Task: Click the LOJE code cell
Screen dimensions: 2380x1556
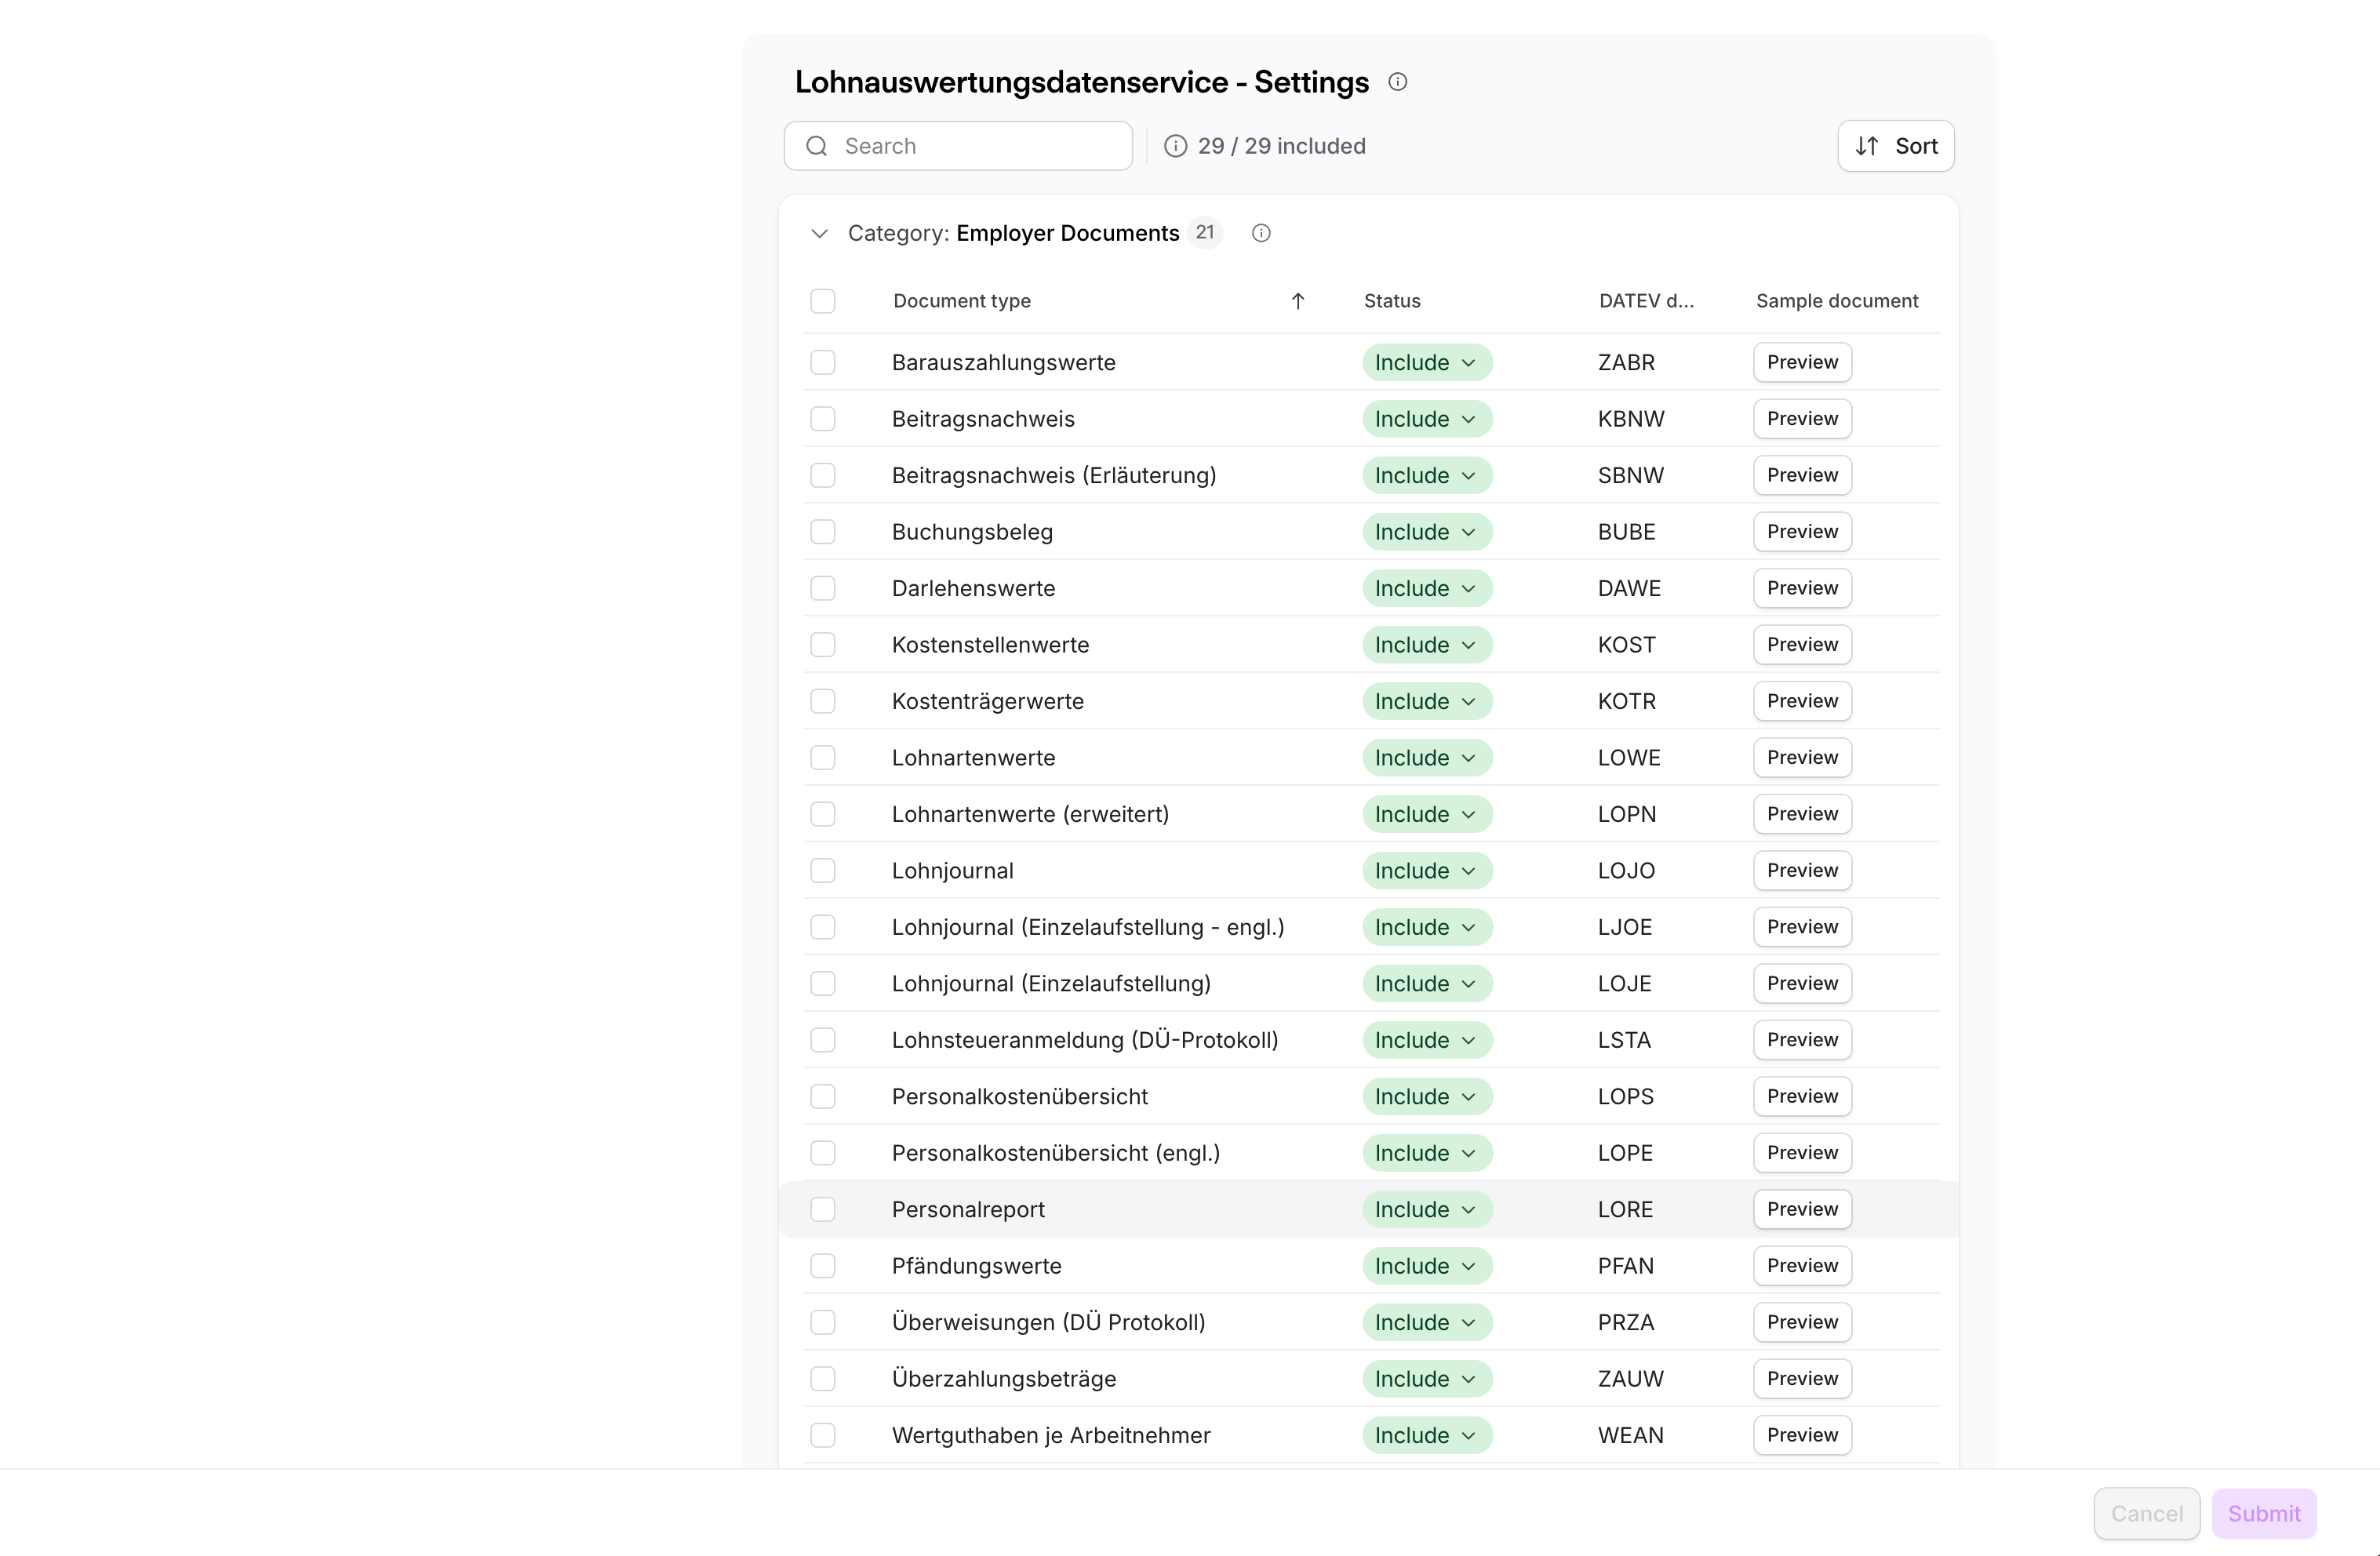Action: pos(1624,984)
